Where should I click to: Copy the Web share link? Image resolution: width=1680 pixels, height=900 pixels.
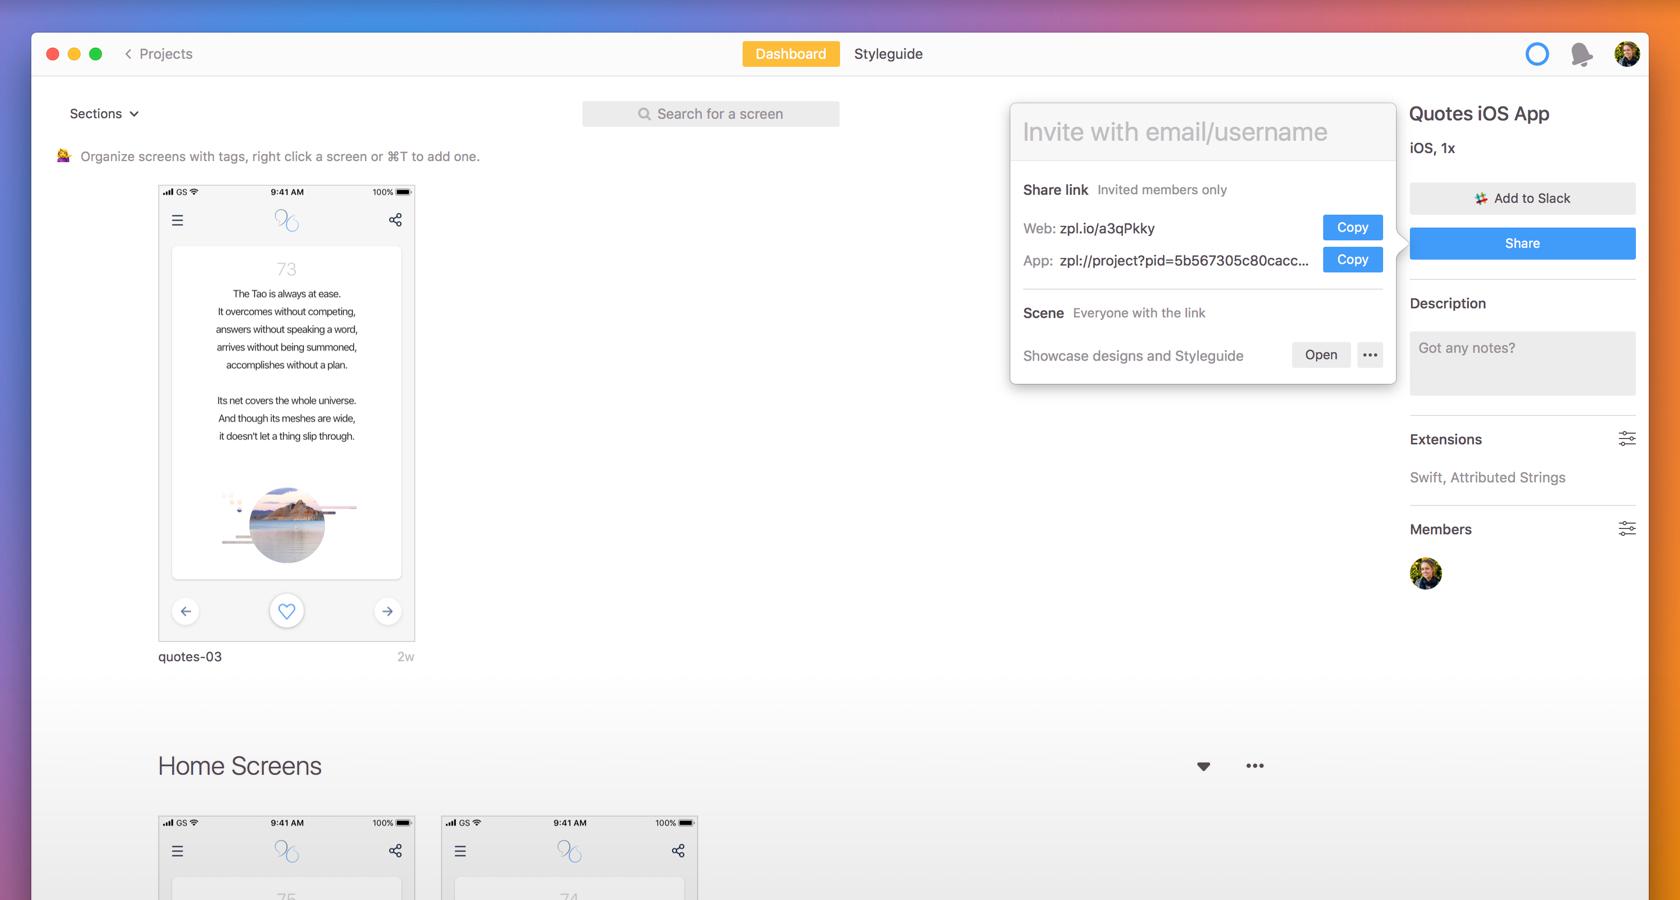[x=1352, y=227]
